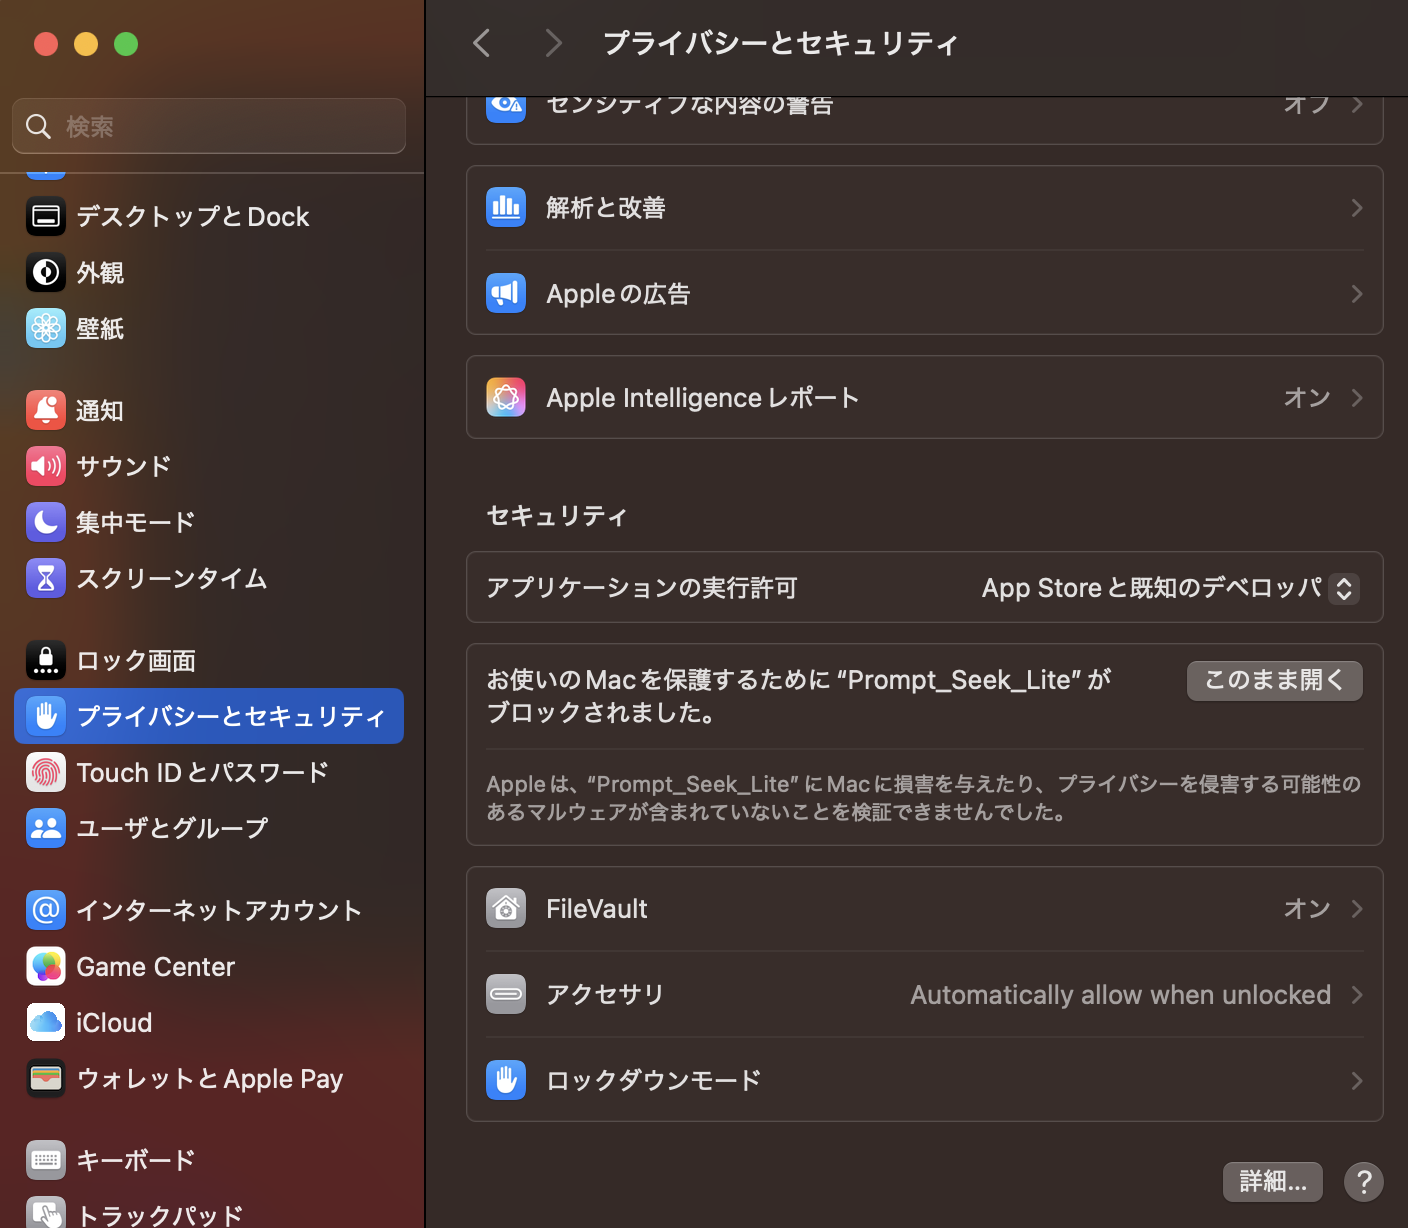Viewport: 1408px width, 1228px height.
Task: Open help with the question mark button
Action: pyautogui.click(x=1363, y=1181)
